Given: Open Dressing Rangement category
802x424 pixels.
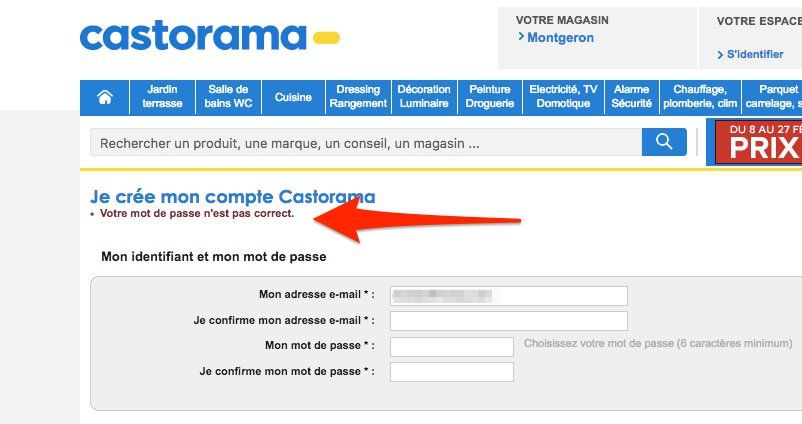Looking at the screenshot, I should [x=358, y=96].
